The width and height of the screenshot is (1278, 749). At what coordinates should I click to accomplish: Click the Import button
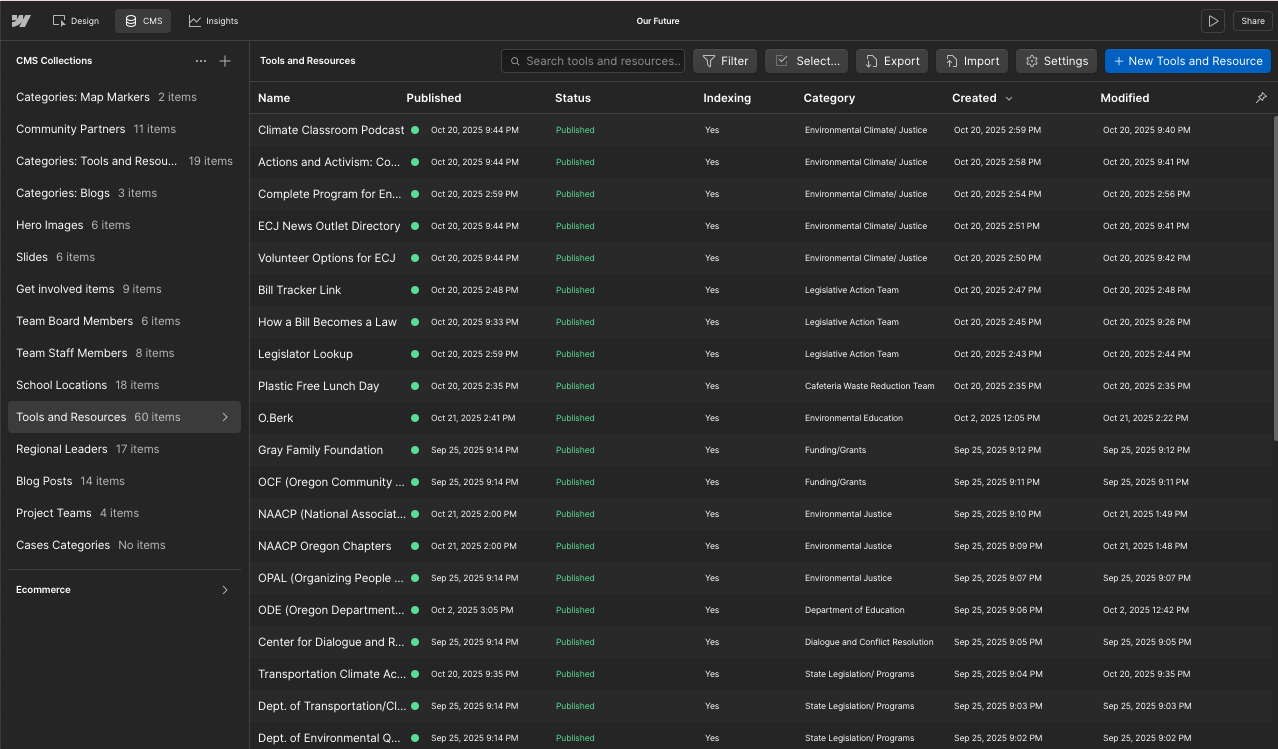[x=972, y=61]
